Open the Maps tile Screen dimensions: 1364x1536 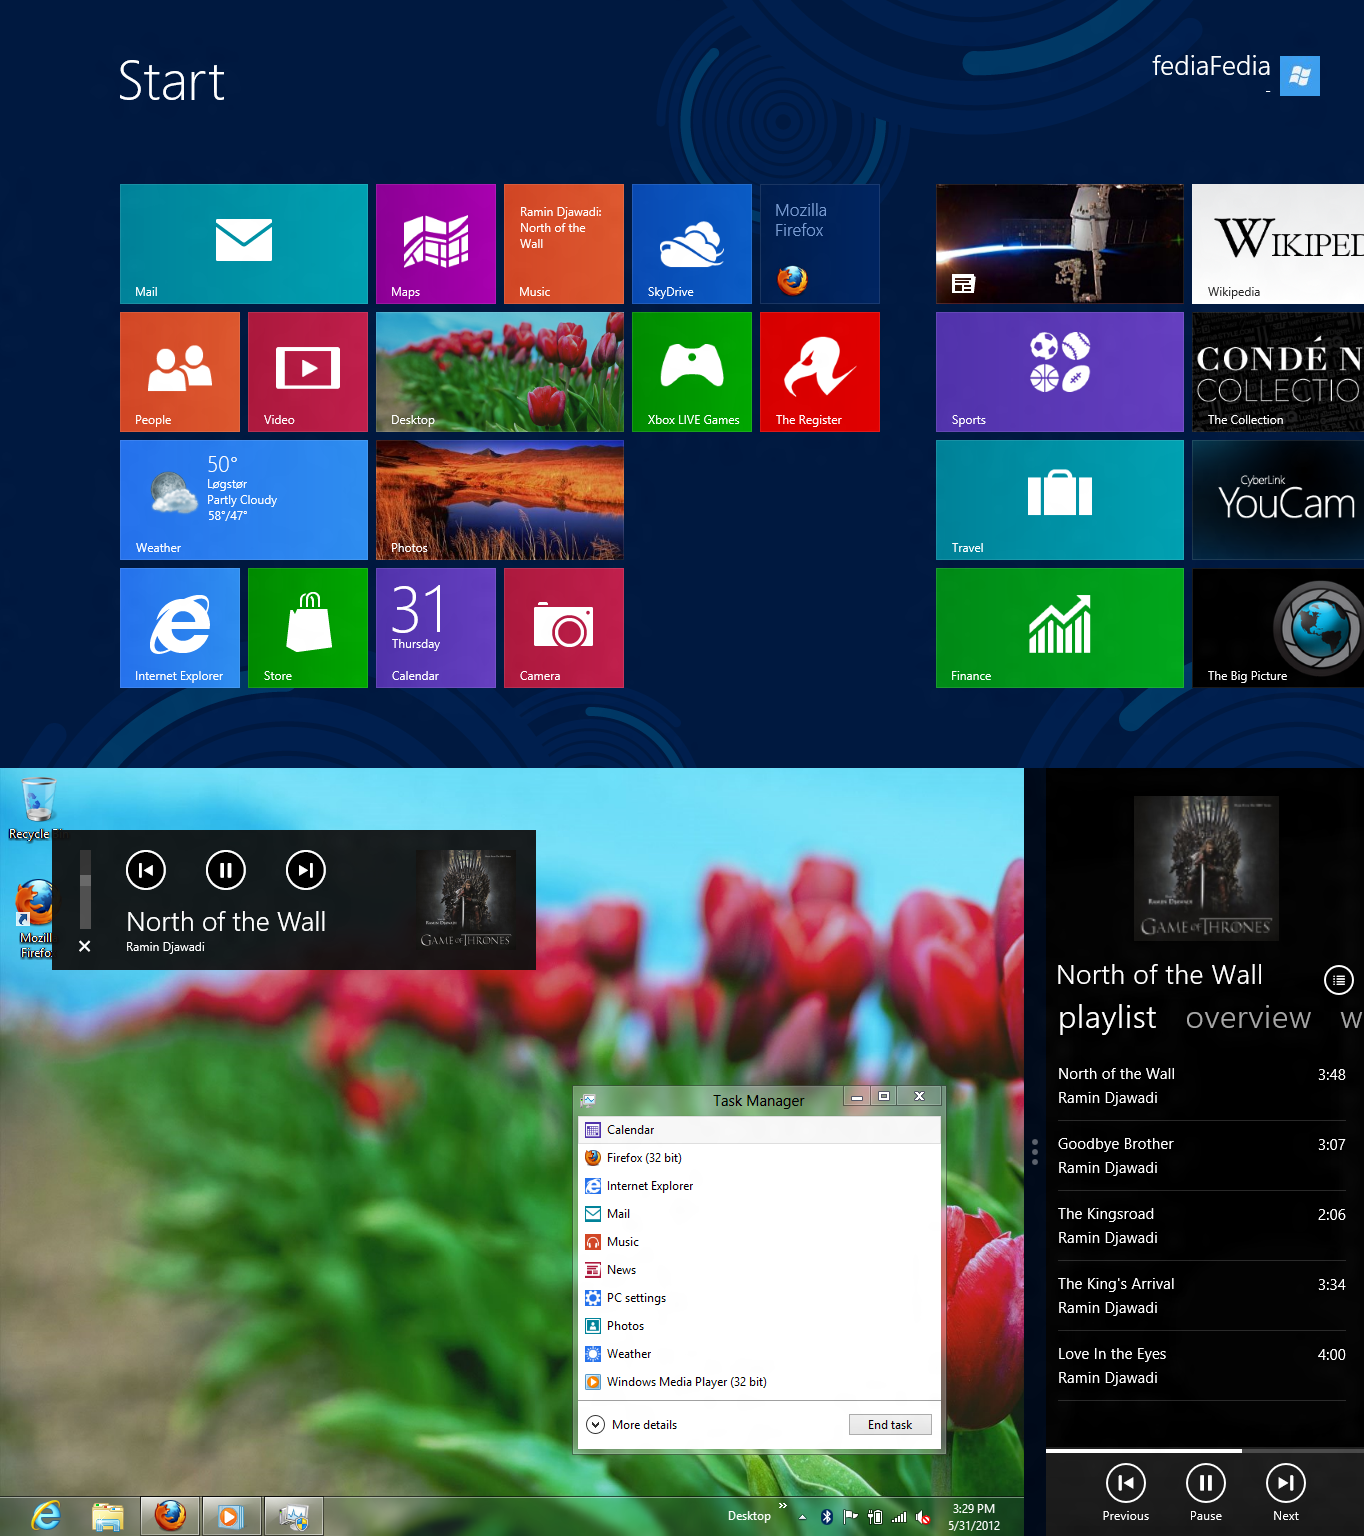[x=436, y=244]
